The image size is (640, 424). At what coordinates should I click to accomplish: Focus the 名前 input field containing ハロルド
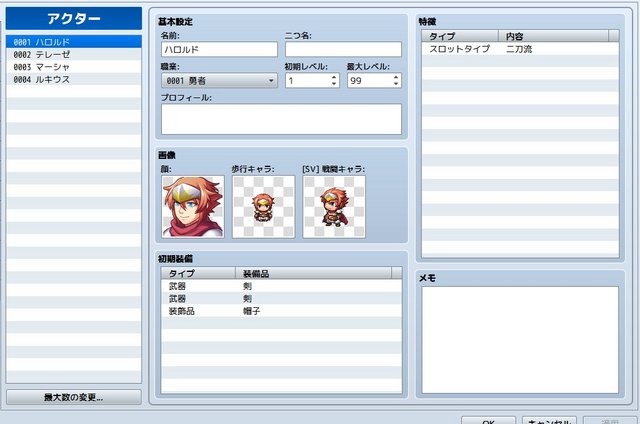coord(219,49)
